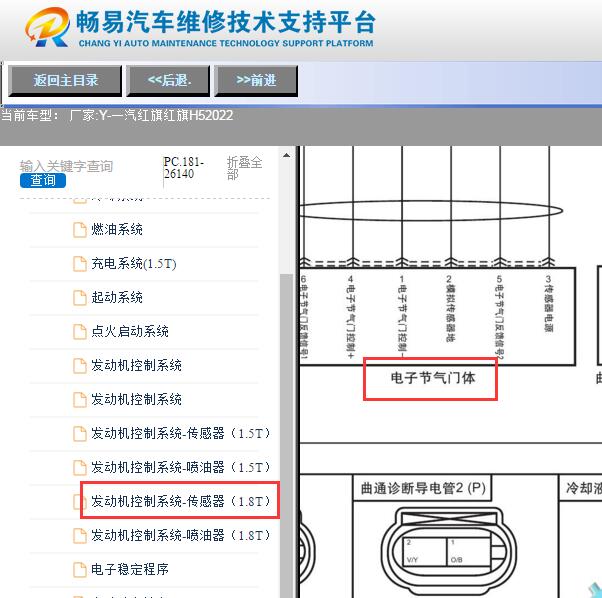Click the blue 查询 search button
The height and width of the screenshot is (598, 602).
pyautogui.click(x=43, y=180)
